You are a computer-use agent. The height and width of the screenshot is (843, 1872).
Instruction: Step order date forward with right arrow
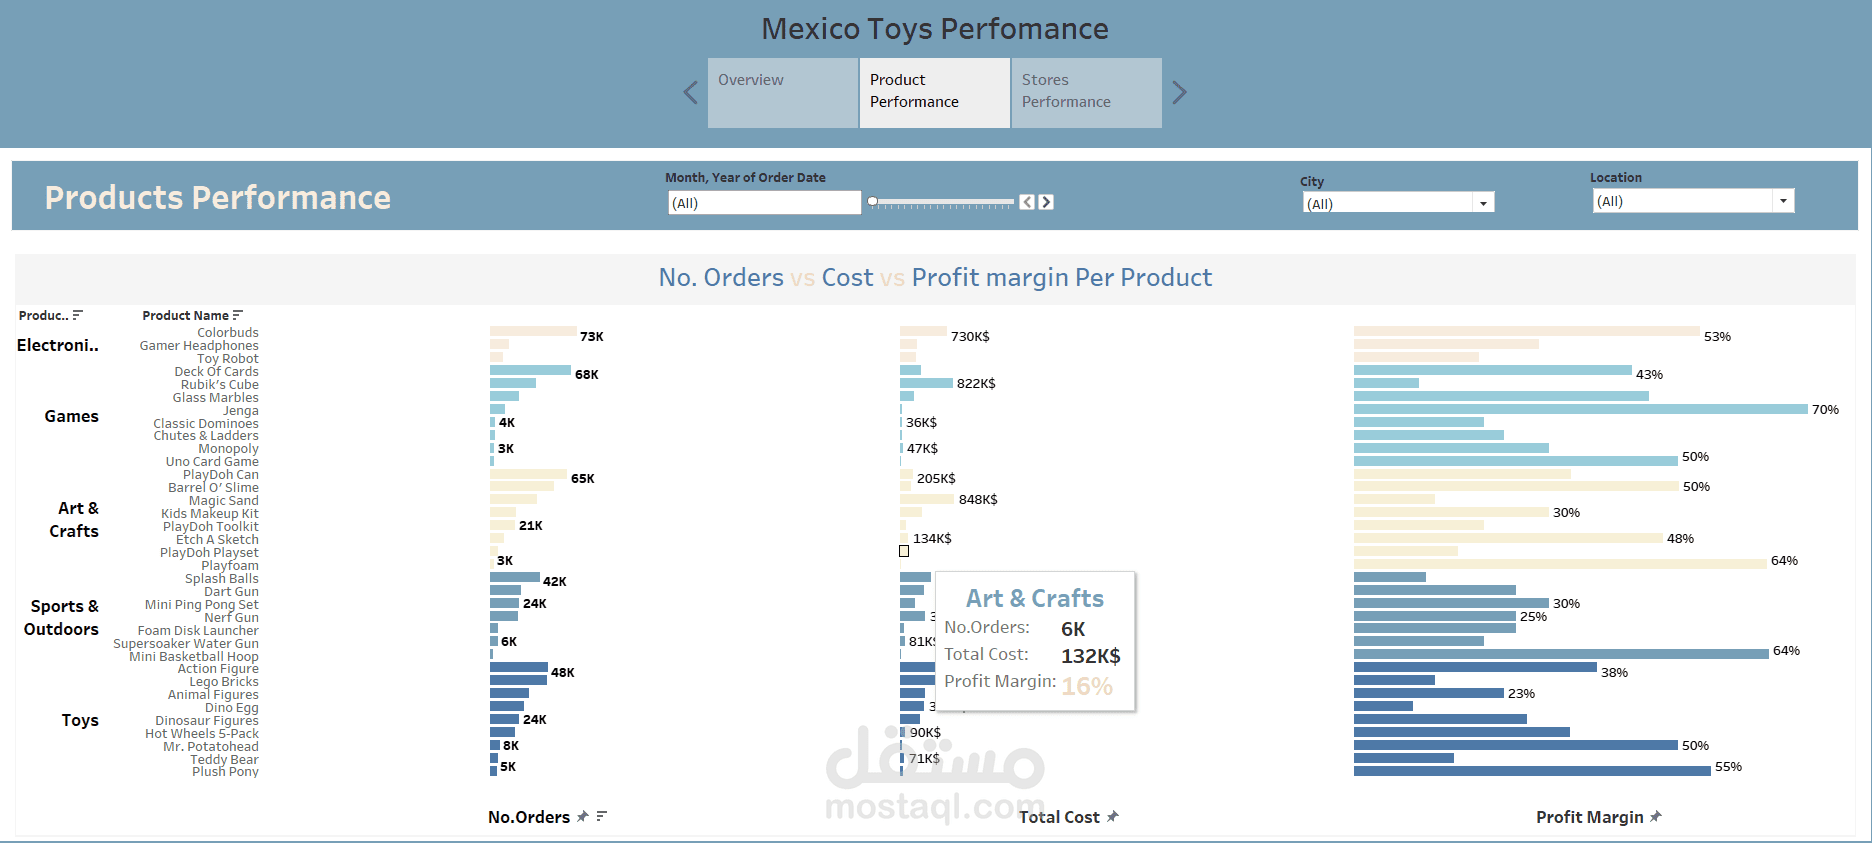pos(1046,202)
